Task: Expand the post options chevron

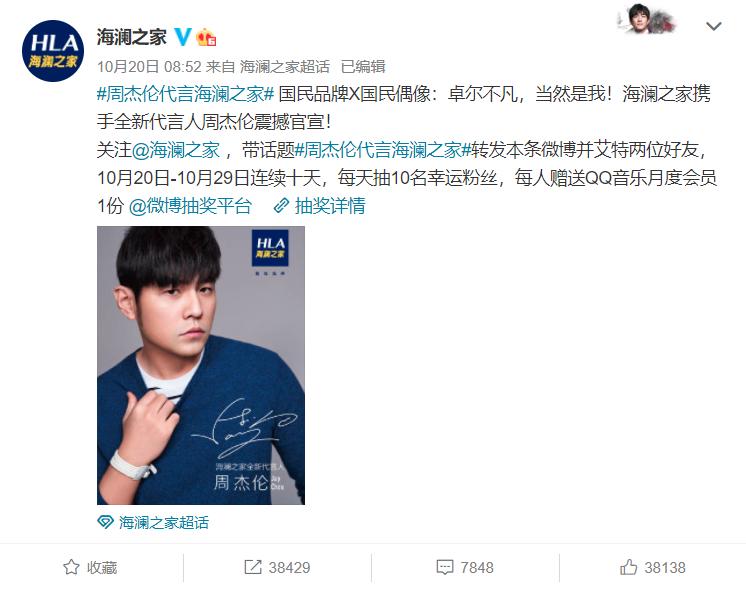Action: [714, 26]
